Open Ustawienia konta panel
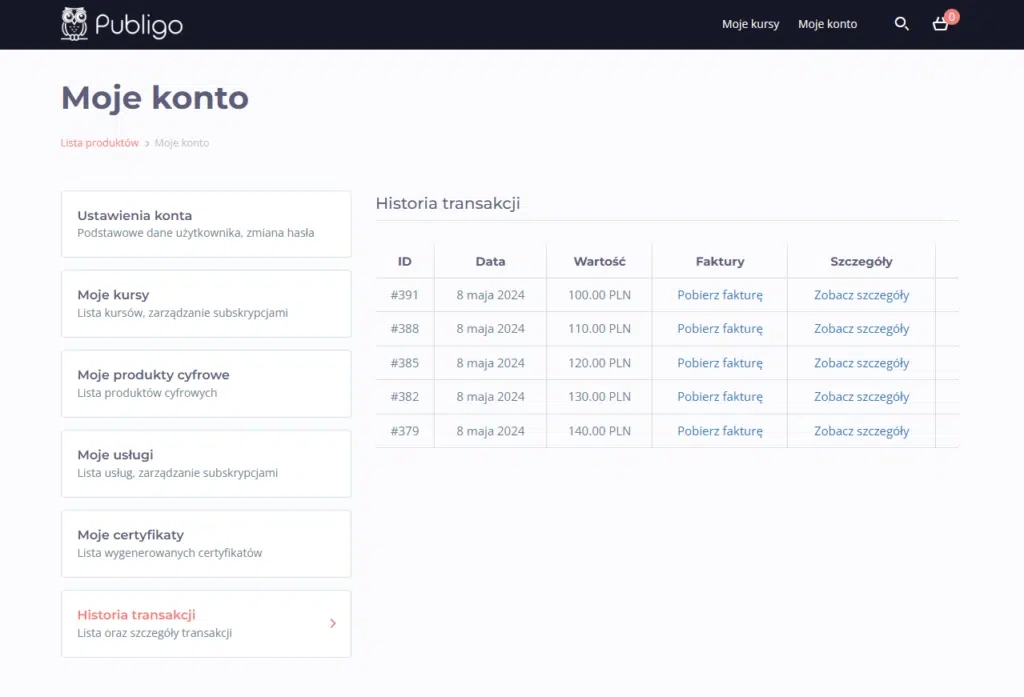This screenshot has height=697, width=1024. pyautogui.click(x=206, y=224)
